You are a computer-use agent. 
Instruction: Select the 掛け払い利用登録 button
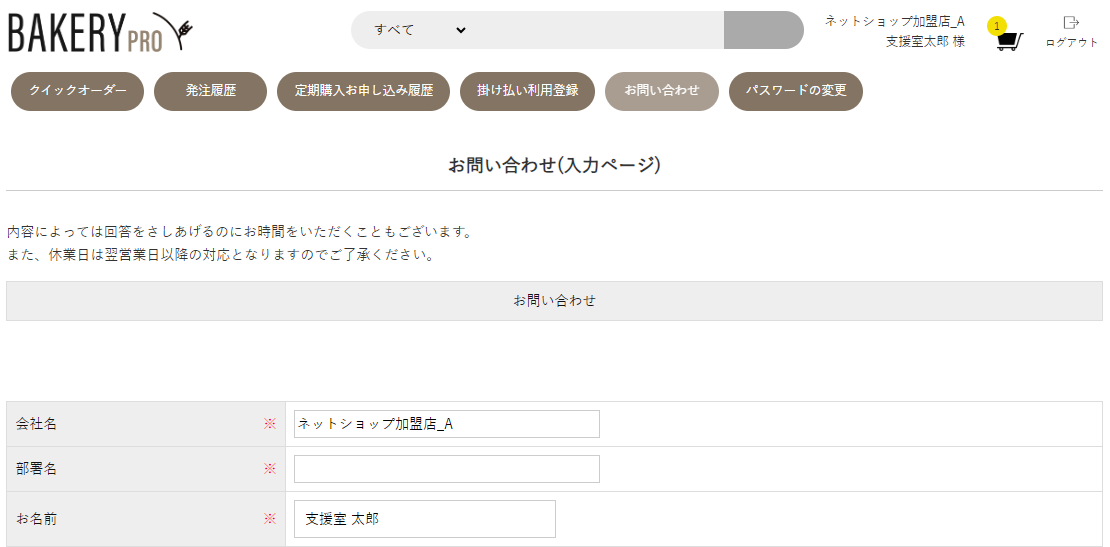pos(527,91)
